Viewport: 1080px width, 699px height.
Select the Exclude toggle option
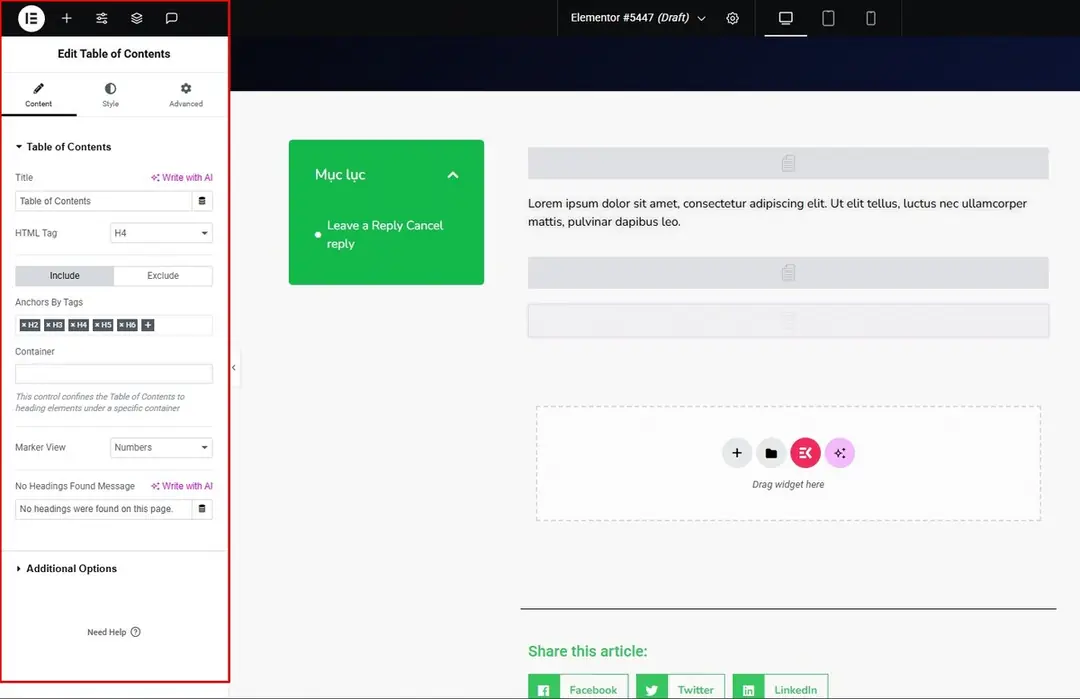(x=163, y=275)
